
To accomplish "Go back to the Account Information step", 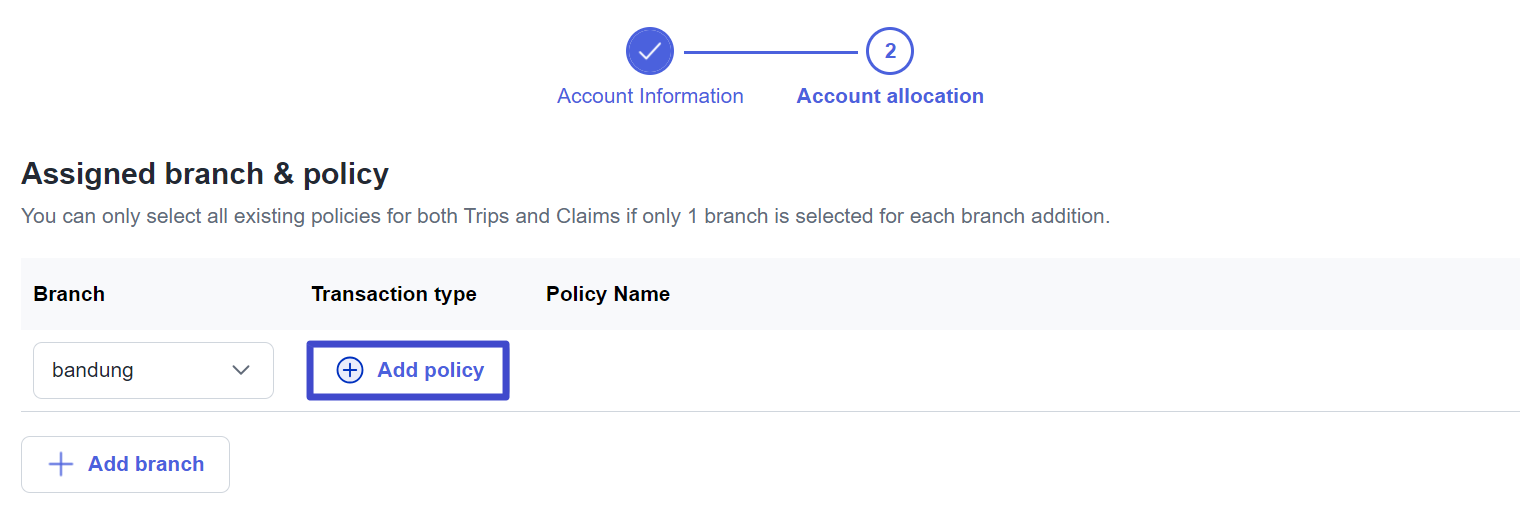I will tap(650, 96).
